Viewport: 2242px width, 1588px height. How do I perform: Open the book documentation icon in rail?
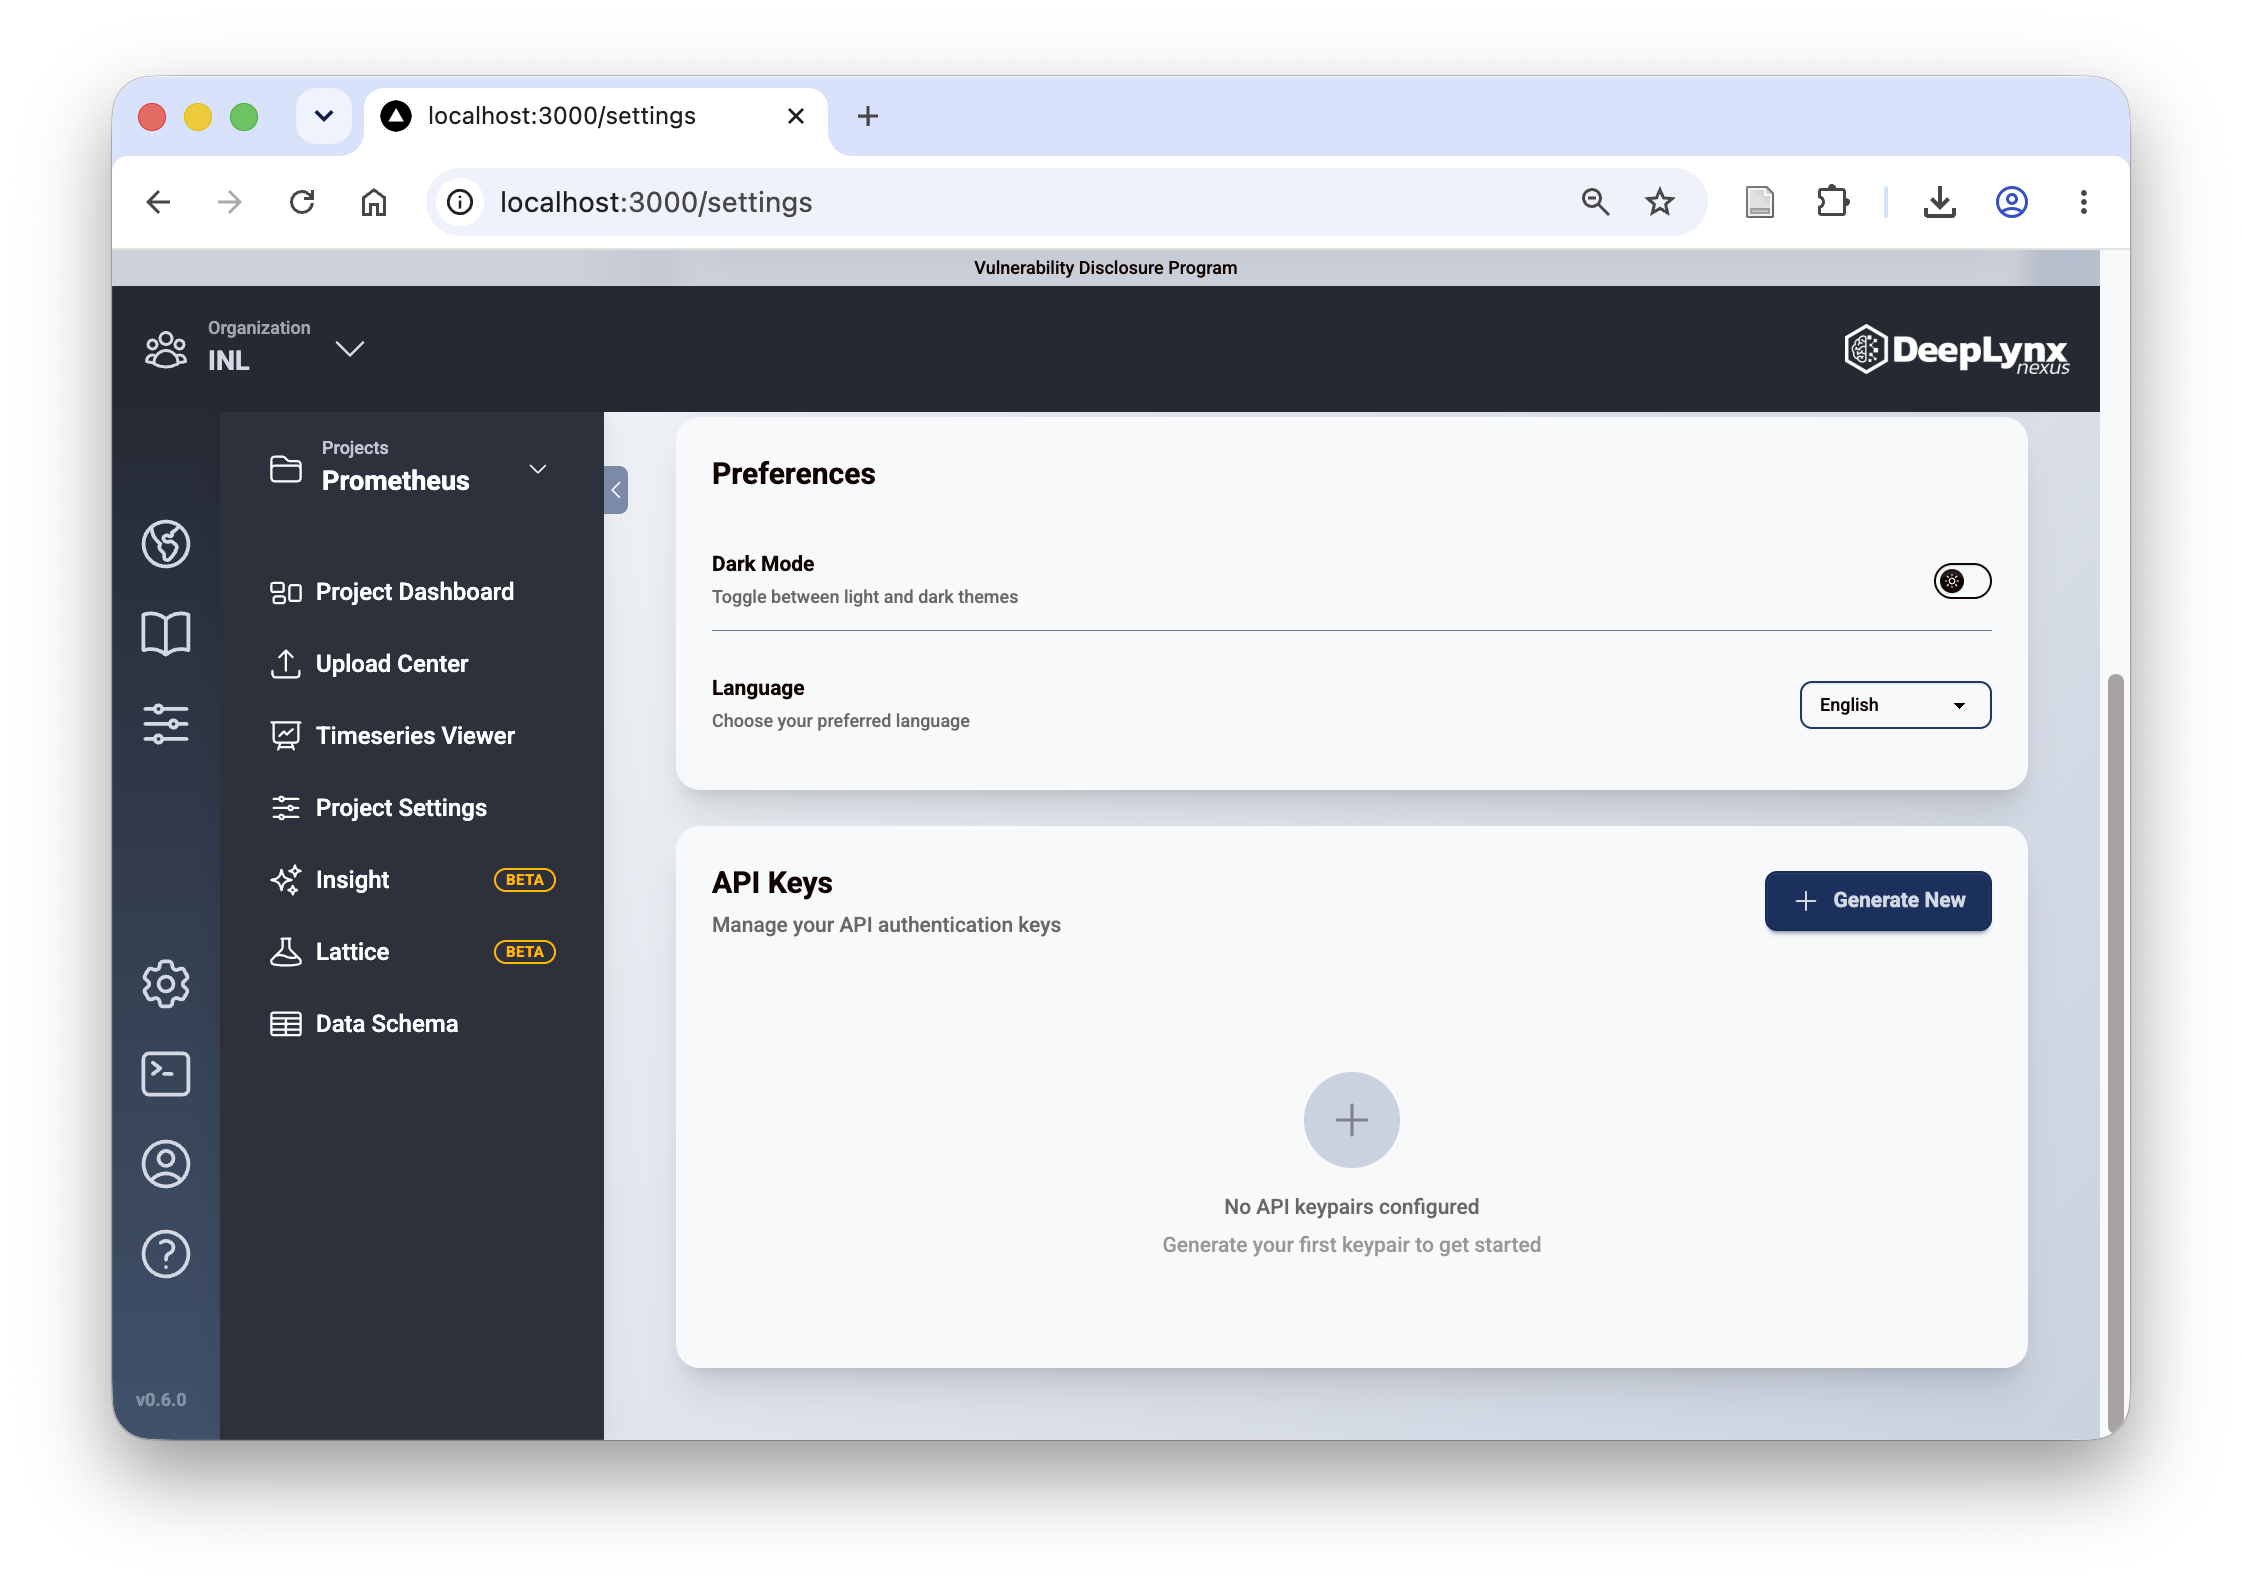[166, 634]
